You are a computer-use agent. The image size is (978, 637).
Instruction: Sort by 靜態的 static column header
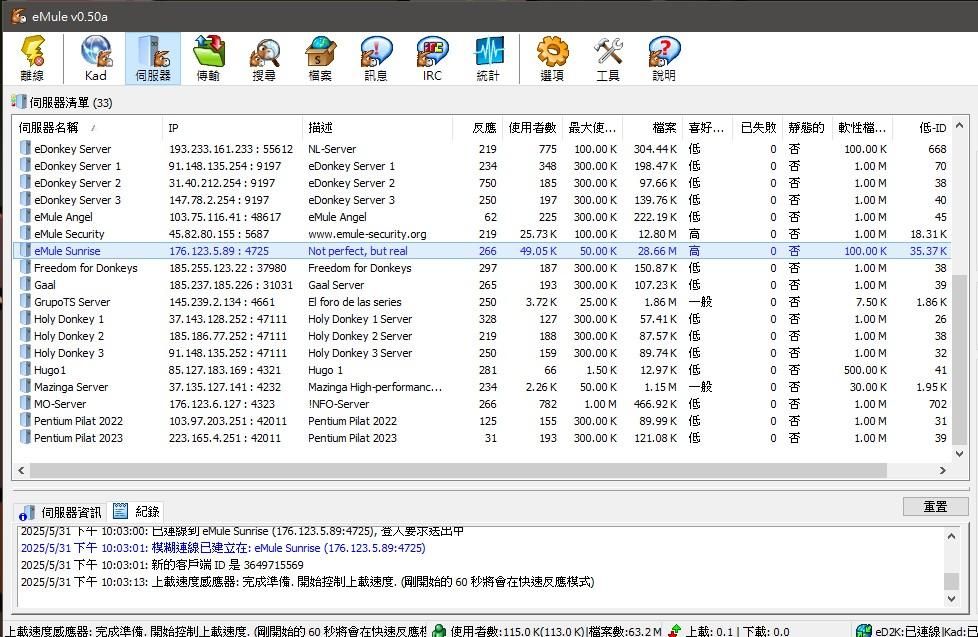806,128
